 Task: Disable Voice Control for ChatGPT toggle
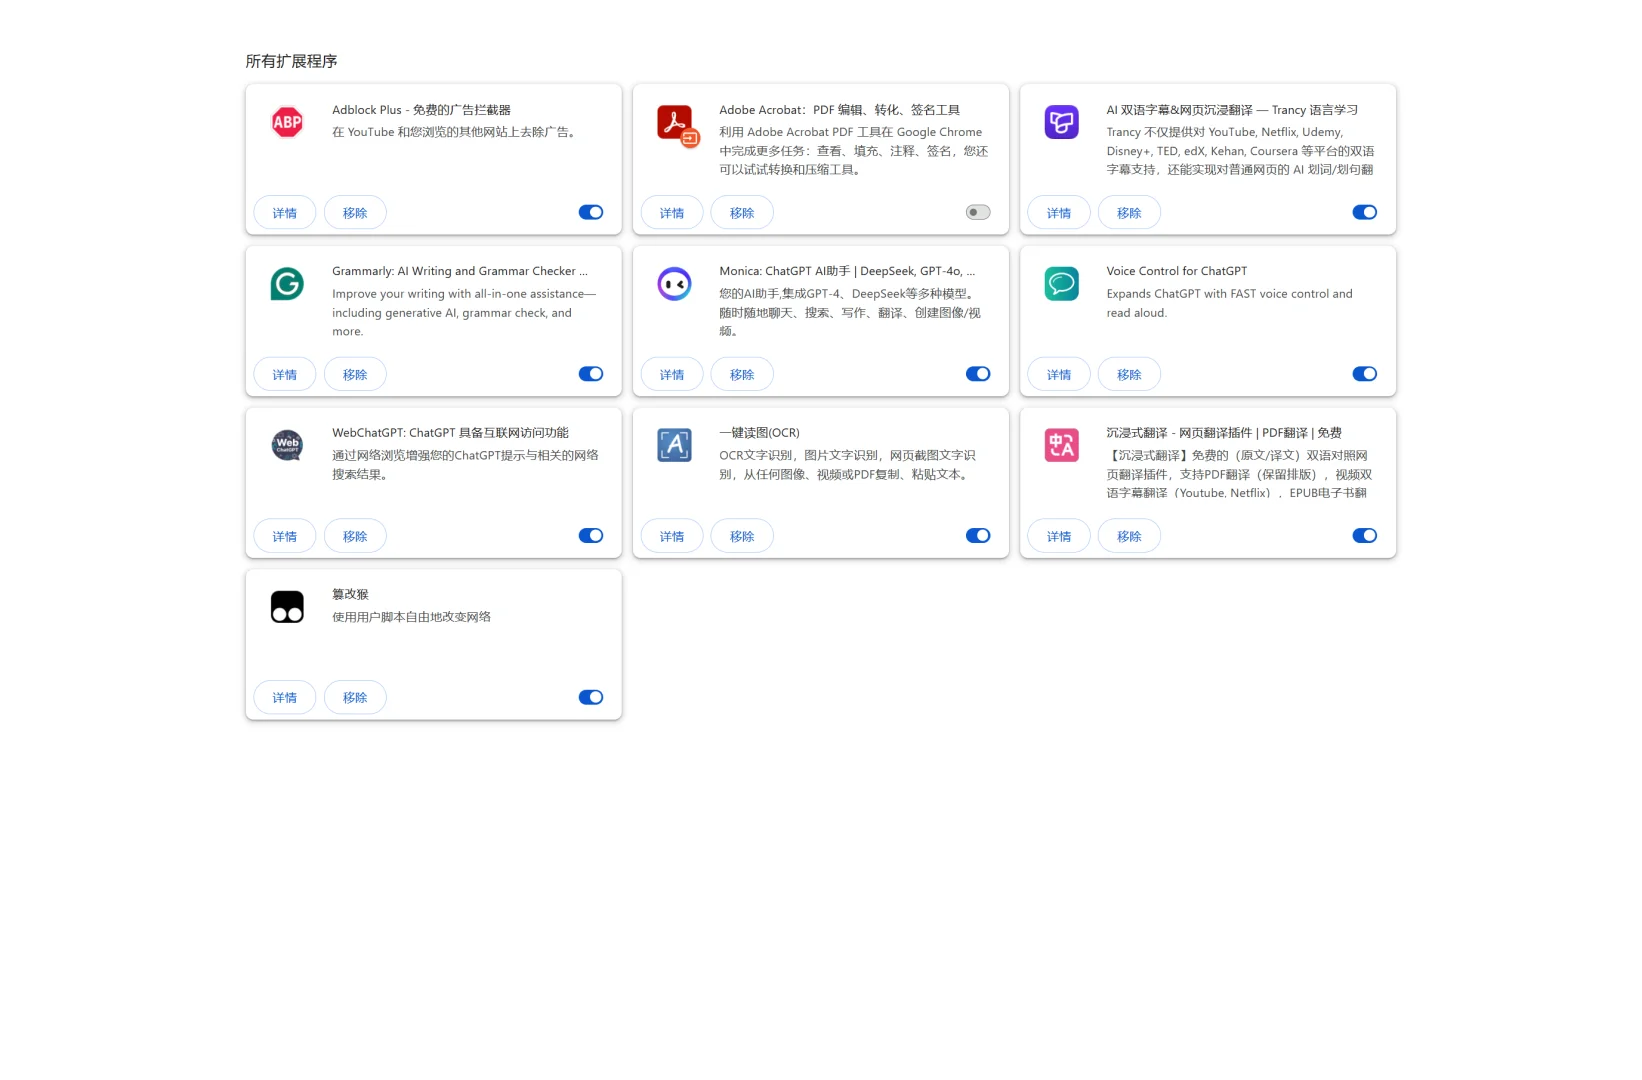click(x=1365, y=374)
